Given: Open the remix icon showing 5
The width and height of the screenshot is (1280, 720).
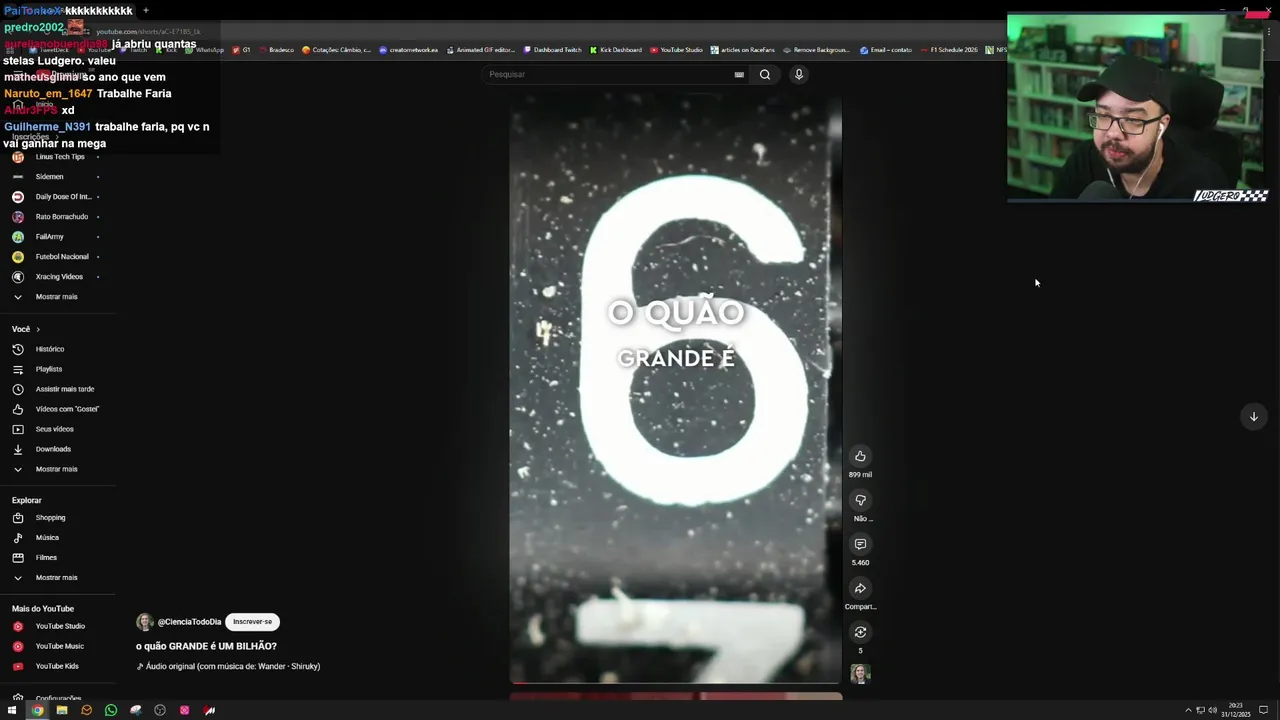Looking at the screenshot, I should click(x=860, y=632).
